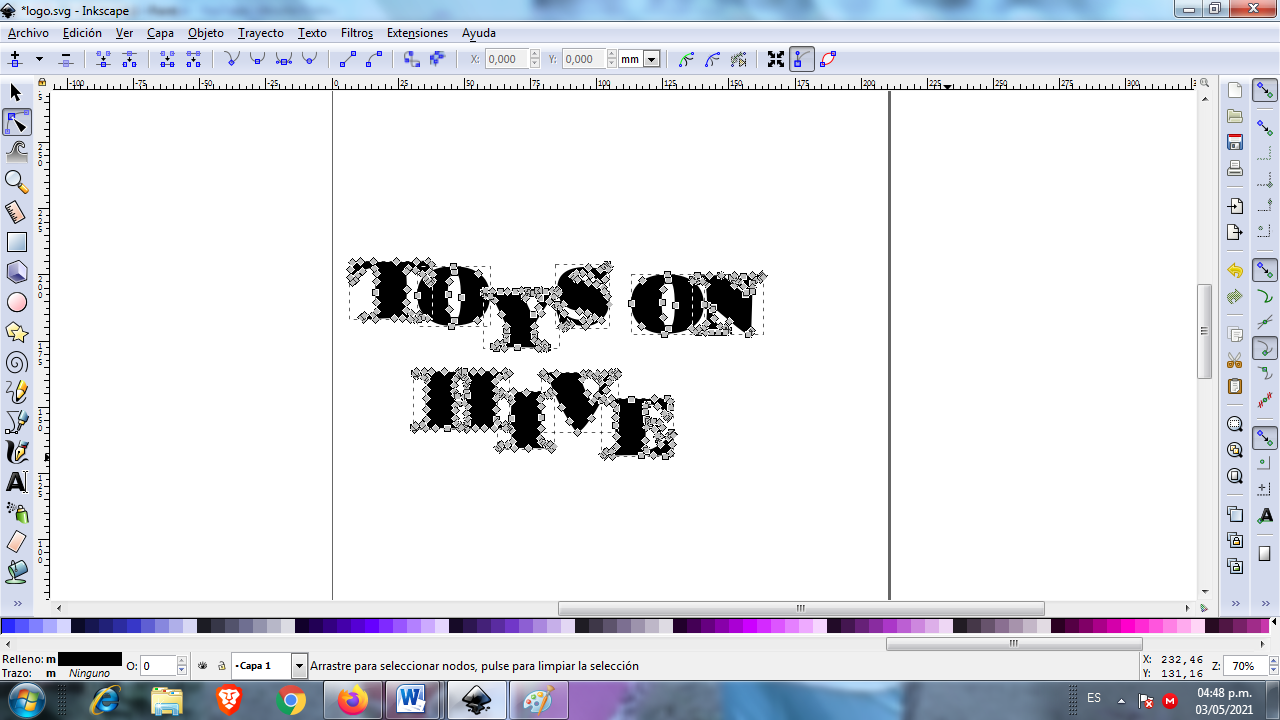Join selected nodes
Viewport: 1280px width, 720px height.
coord(103,59)
